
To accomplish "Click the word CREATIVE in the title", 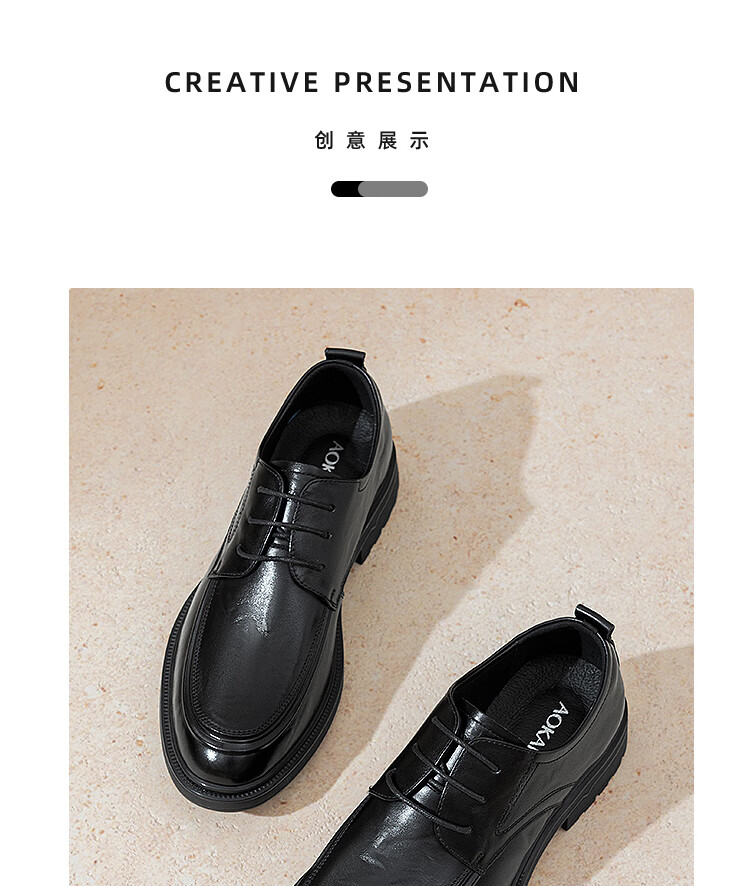I will coord(242,82).
